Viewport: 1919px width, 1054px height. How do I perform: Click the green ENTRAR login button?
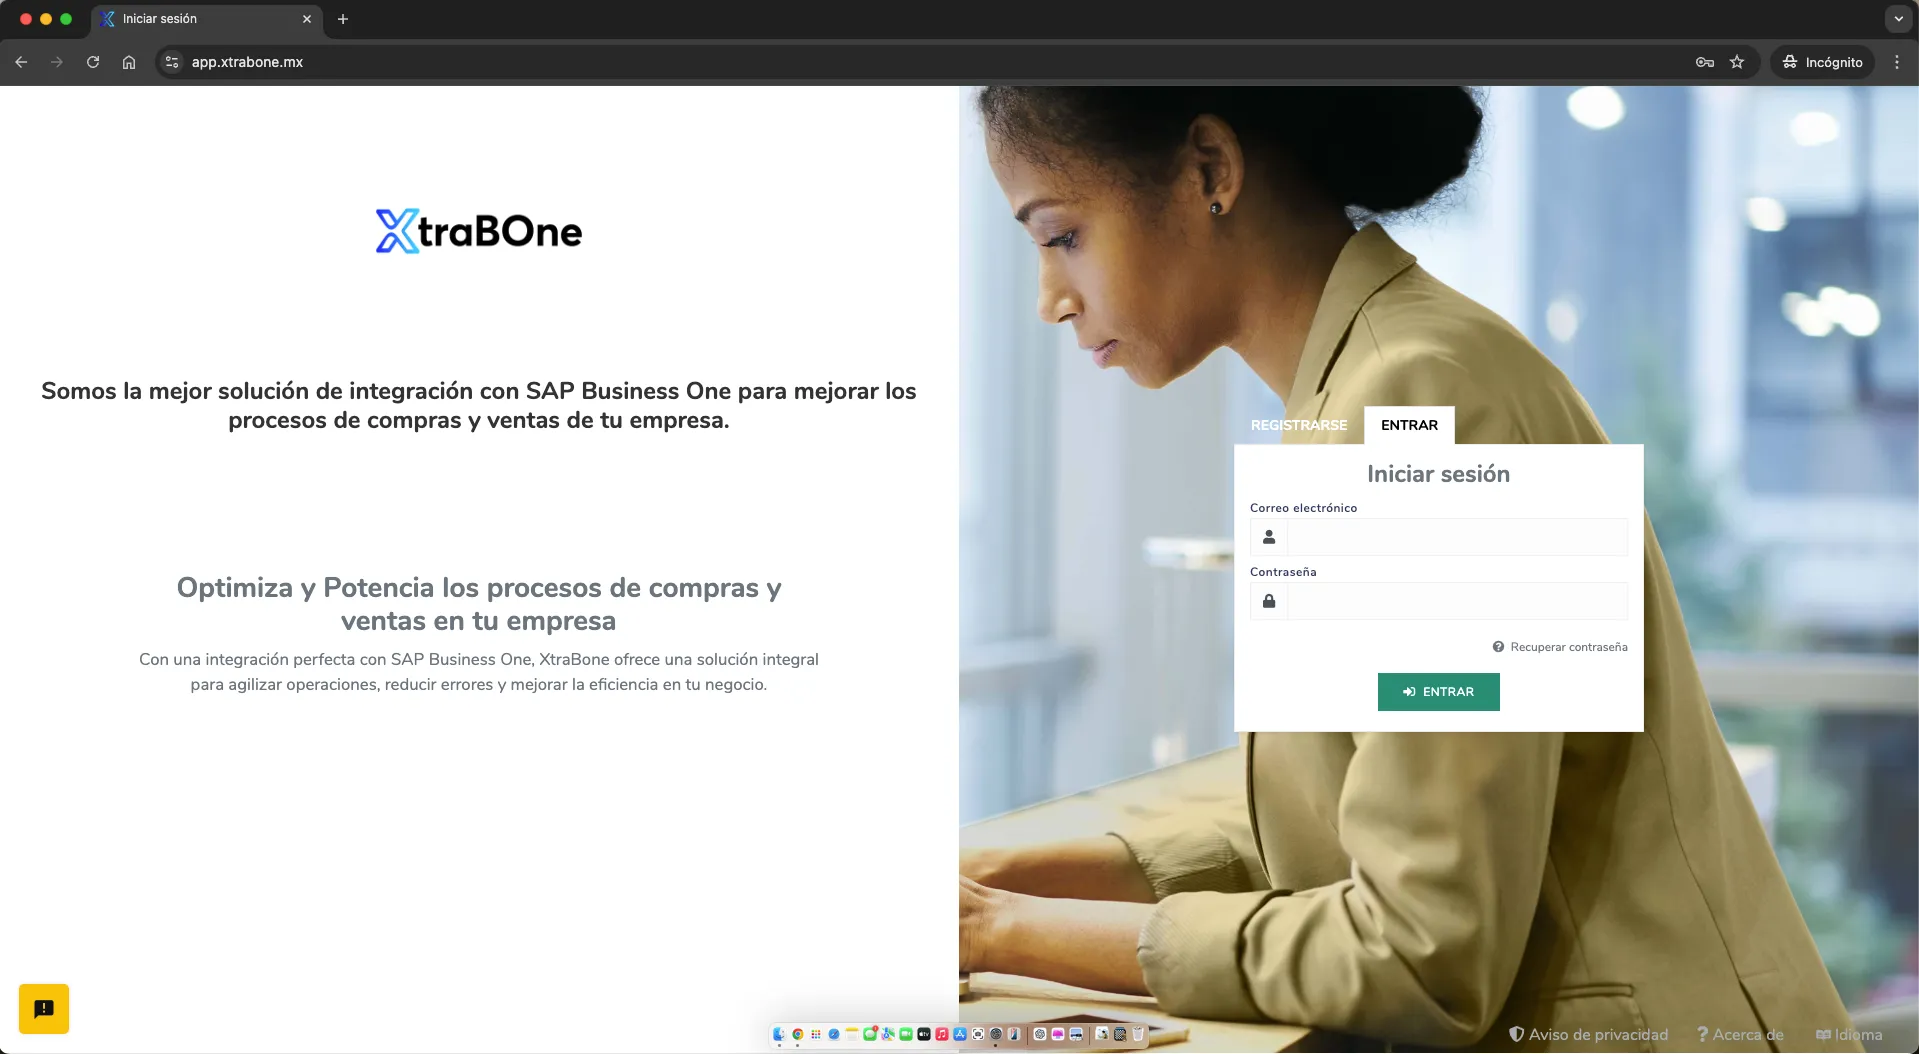coord(1438,691)
